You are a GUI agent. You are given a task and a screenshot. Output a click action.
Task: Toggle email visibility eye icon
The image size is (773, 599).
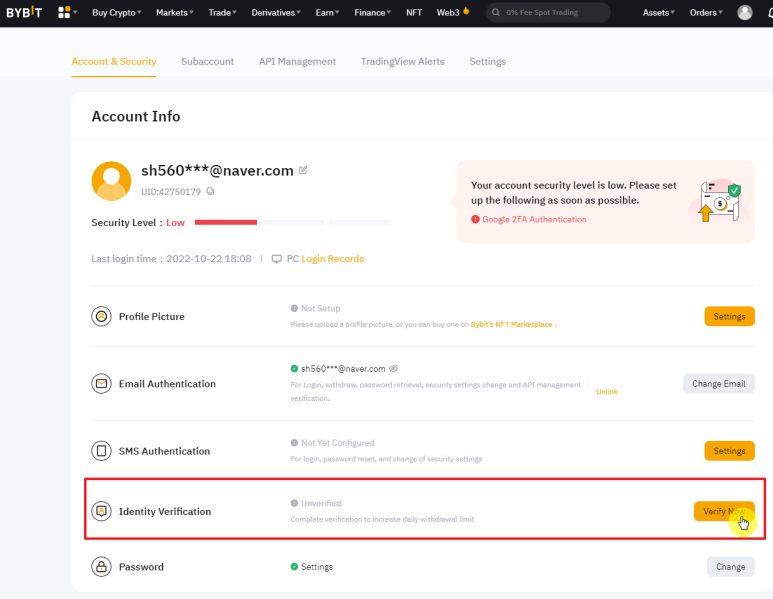click(x=393, y=369)
